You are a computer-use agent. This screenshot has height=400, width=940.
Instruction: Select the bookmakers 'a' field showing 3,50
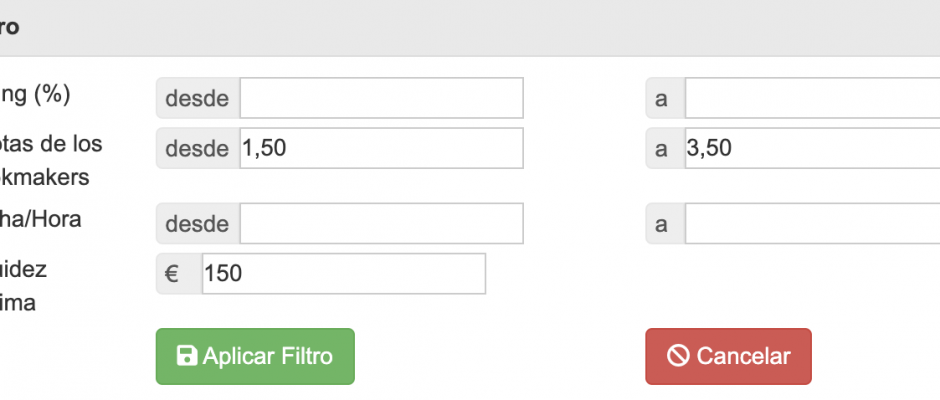[812, 148]
